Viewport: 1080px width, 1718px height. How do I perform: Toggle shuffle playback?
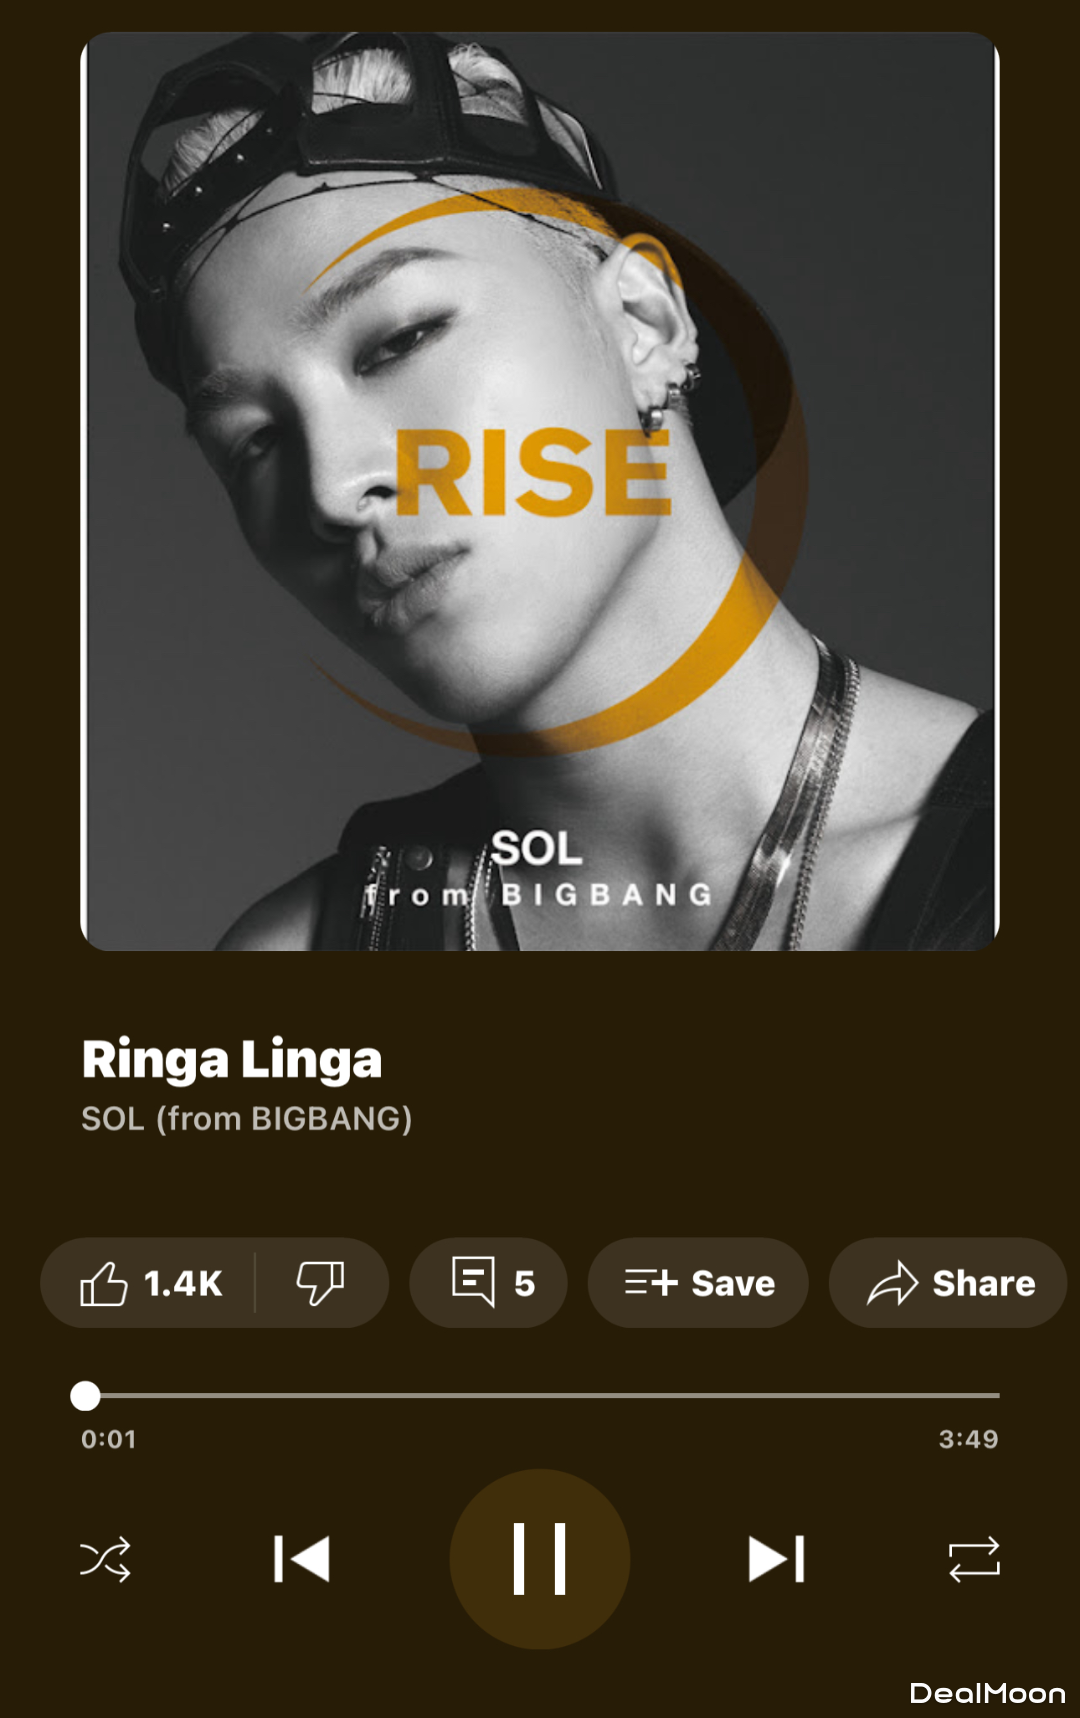point(105,1559)
